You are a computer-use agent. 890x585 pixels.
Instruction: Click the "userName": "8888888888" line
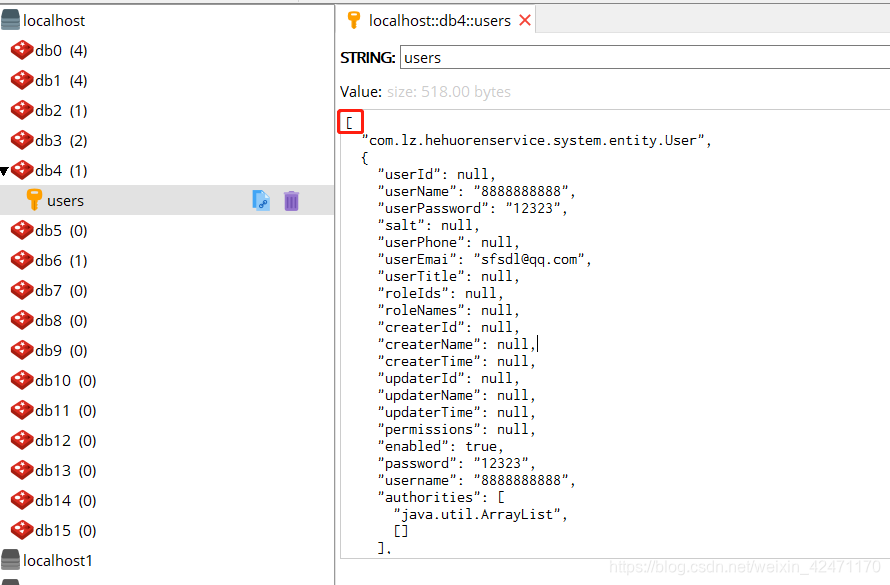(x=477, y=191)
